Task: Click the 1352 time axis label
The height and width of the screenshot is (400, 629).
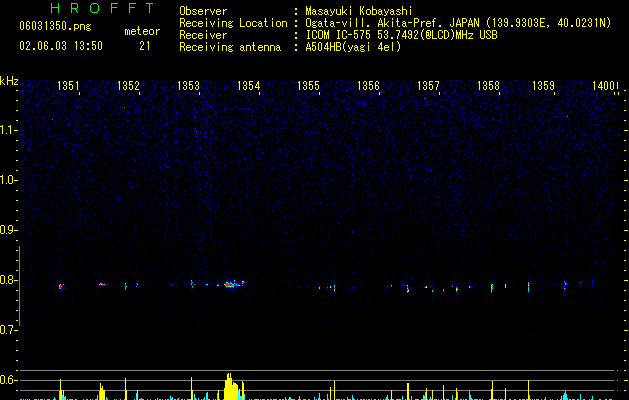Action: pos(128,86)
